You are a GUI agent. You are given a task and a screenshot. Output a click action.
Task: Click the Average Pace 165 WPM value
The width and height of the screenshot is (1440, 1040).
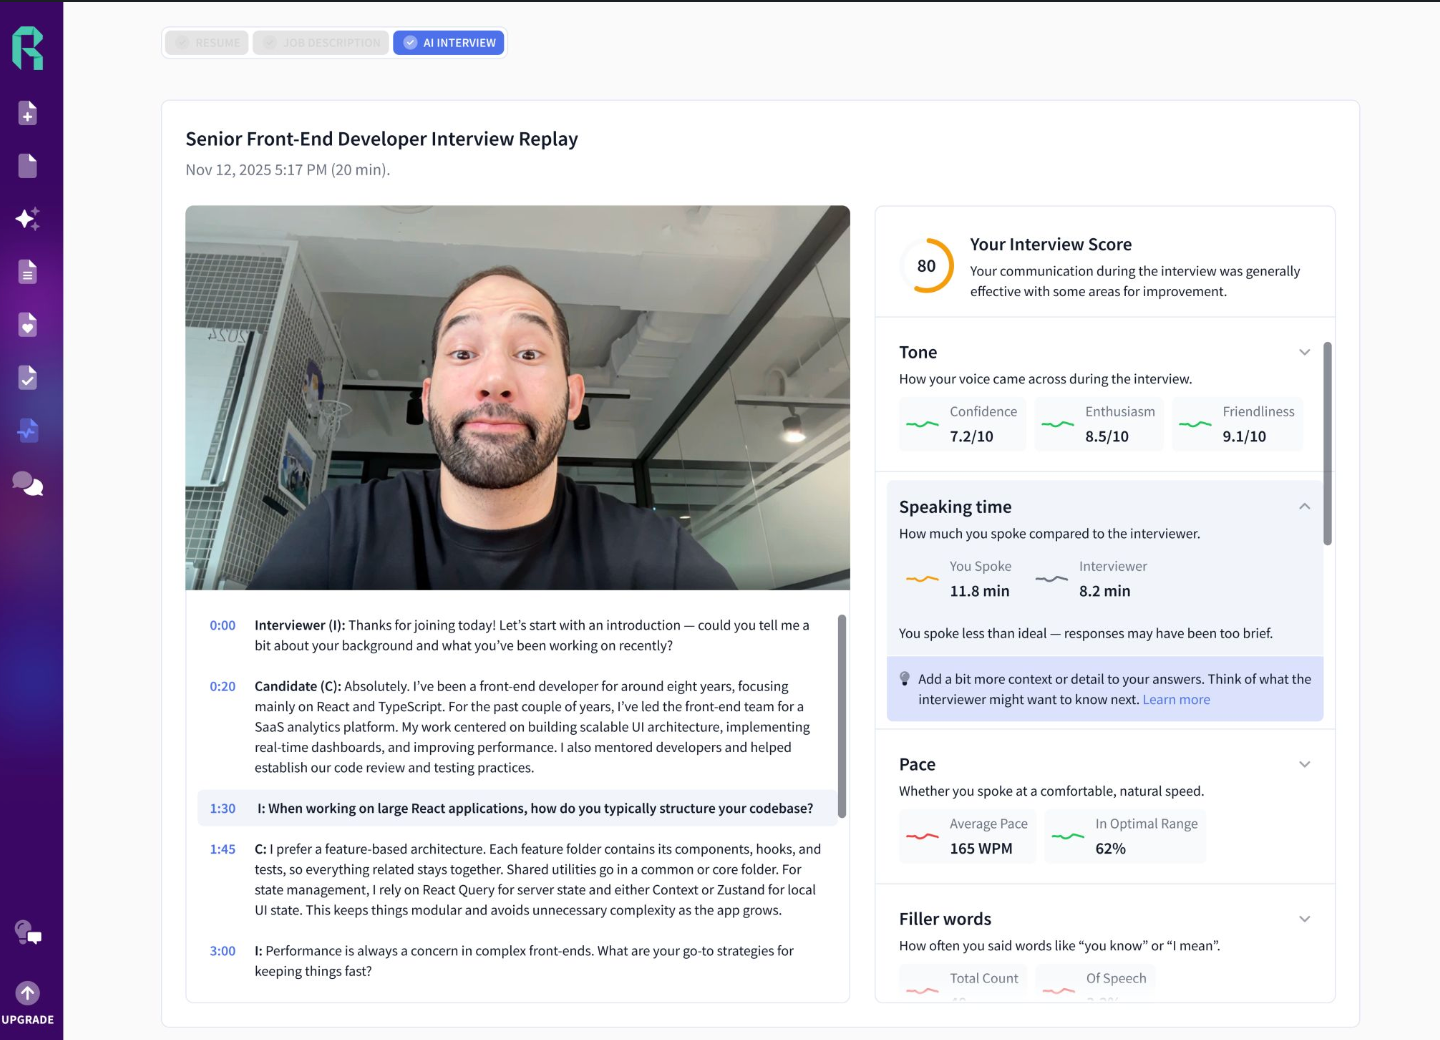coord(981,849)
